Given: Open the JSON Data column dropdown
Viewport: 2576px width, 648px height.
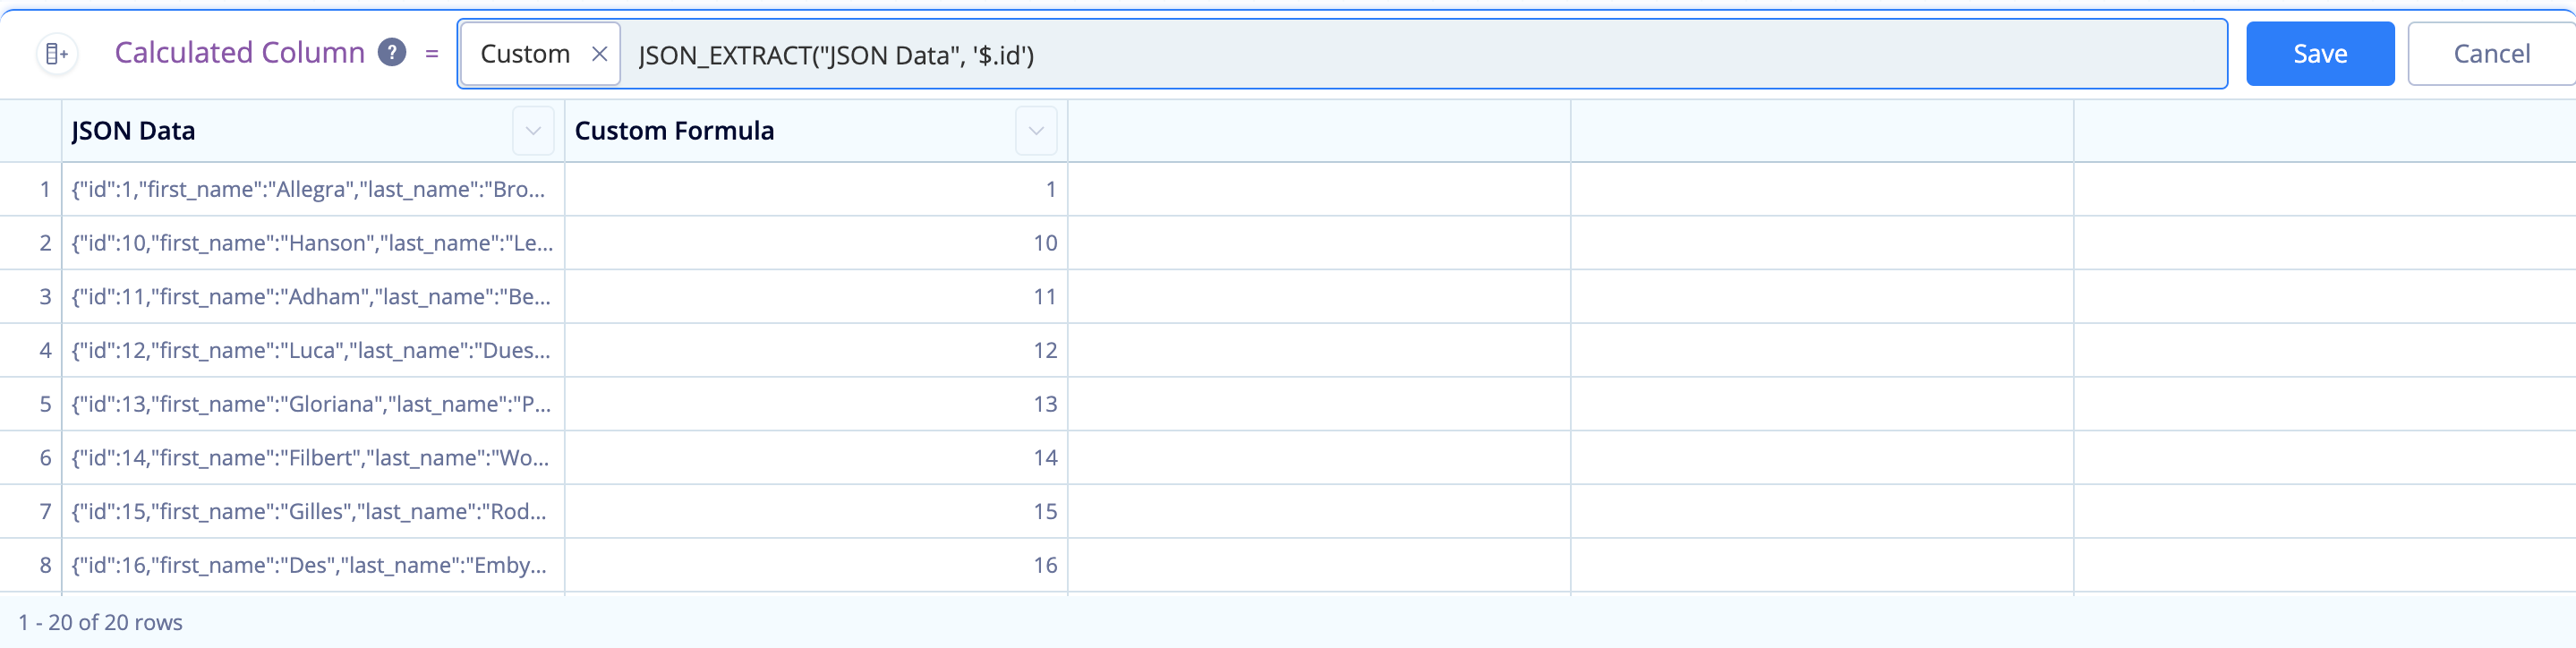Looking at the screenshot, I should (x=533, y=130).
